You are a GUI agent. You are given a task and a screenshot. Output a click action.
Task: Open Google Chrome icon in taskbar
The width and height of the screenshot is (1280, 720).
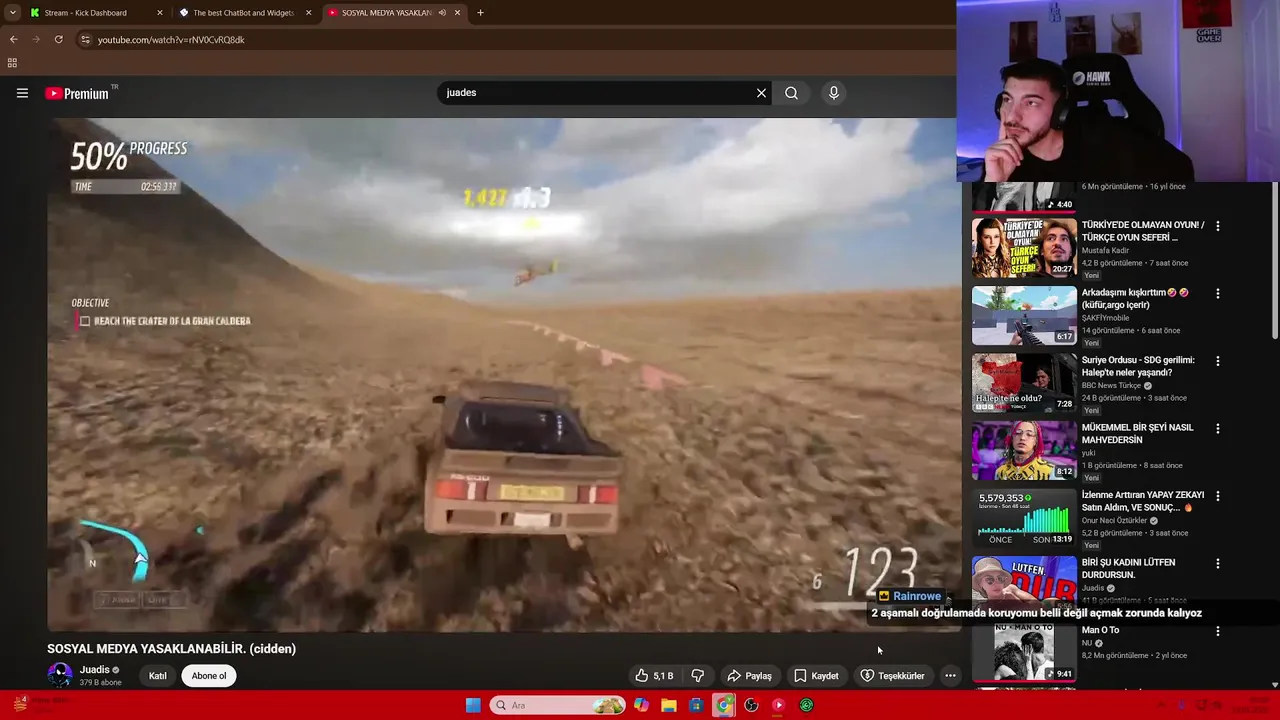(724, 705)
